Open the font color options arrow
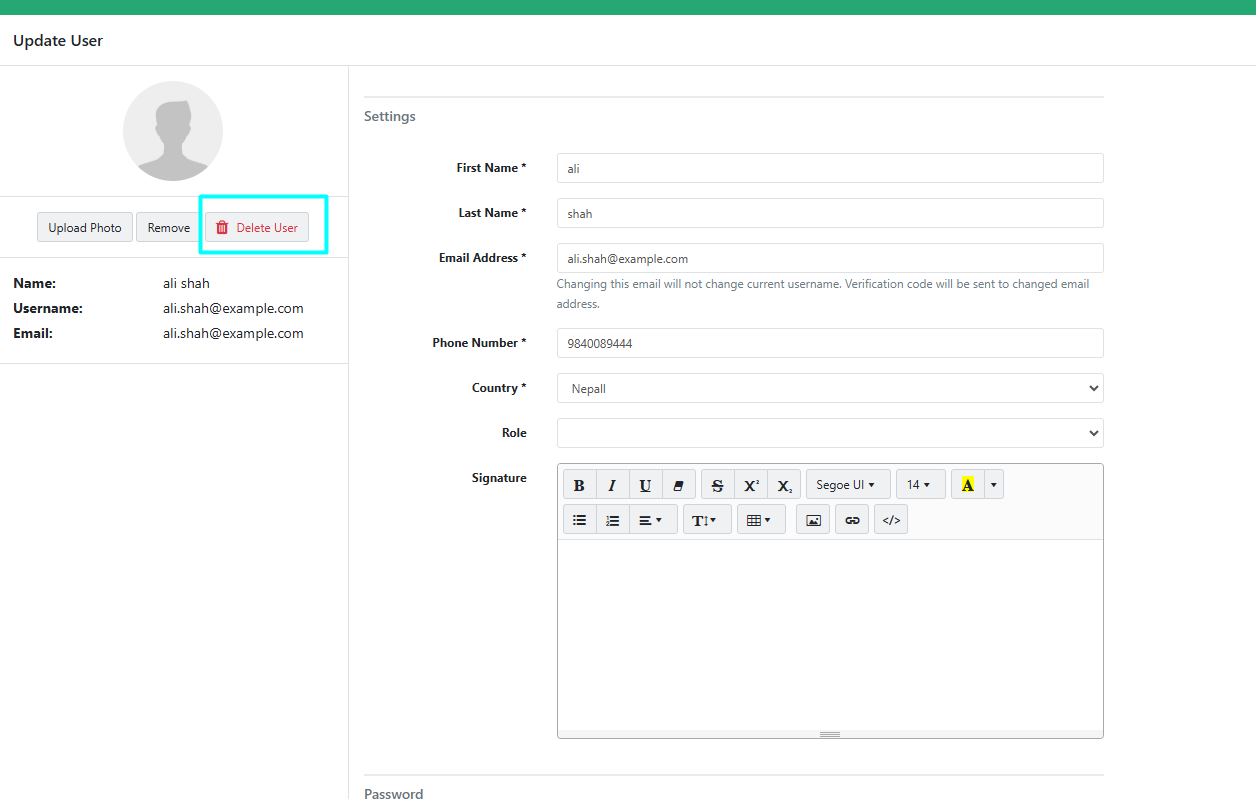 993,485
